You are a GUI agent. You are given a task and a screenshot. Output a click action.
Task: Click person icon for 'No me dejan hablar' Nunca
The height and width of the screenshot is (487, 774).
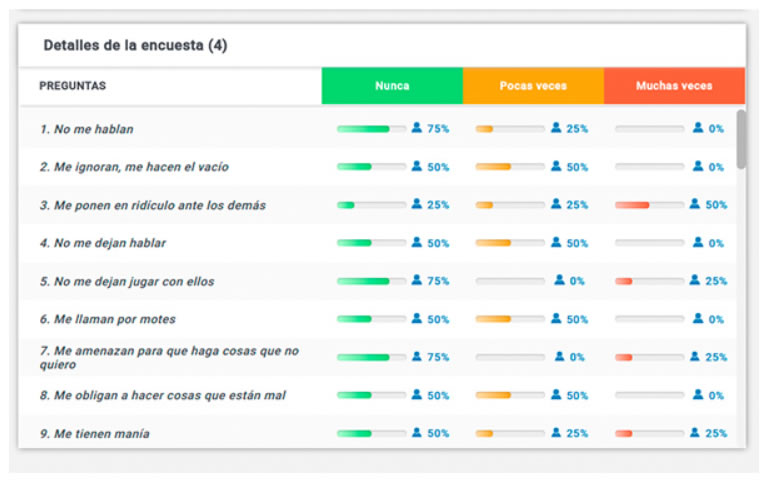pyautogui.click(x=417, y=243)
